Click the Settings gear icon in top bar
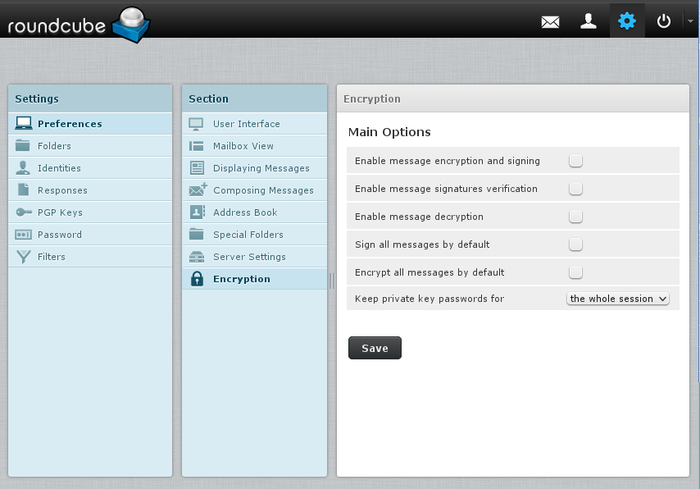The height and width of the screenshot is (489, 700). (x=627, y=21)
